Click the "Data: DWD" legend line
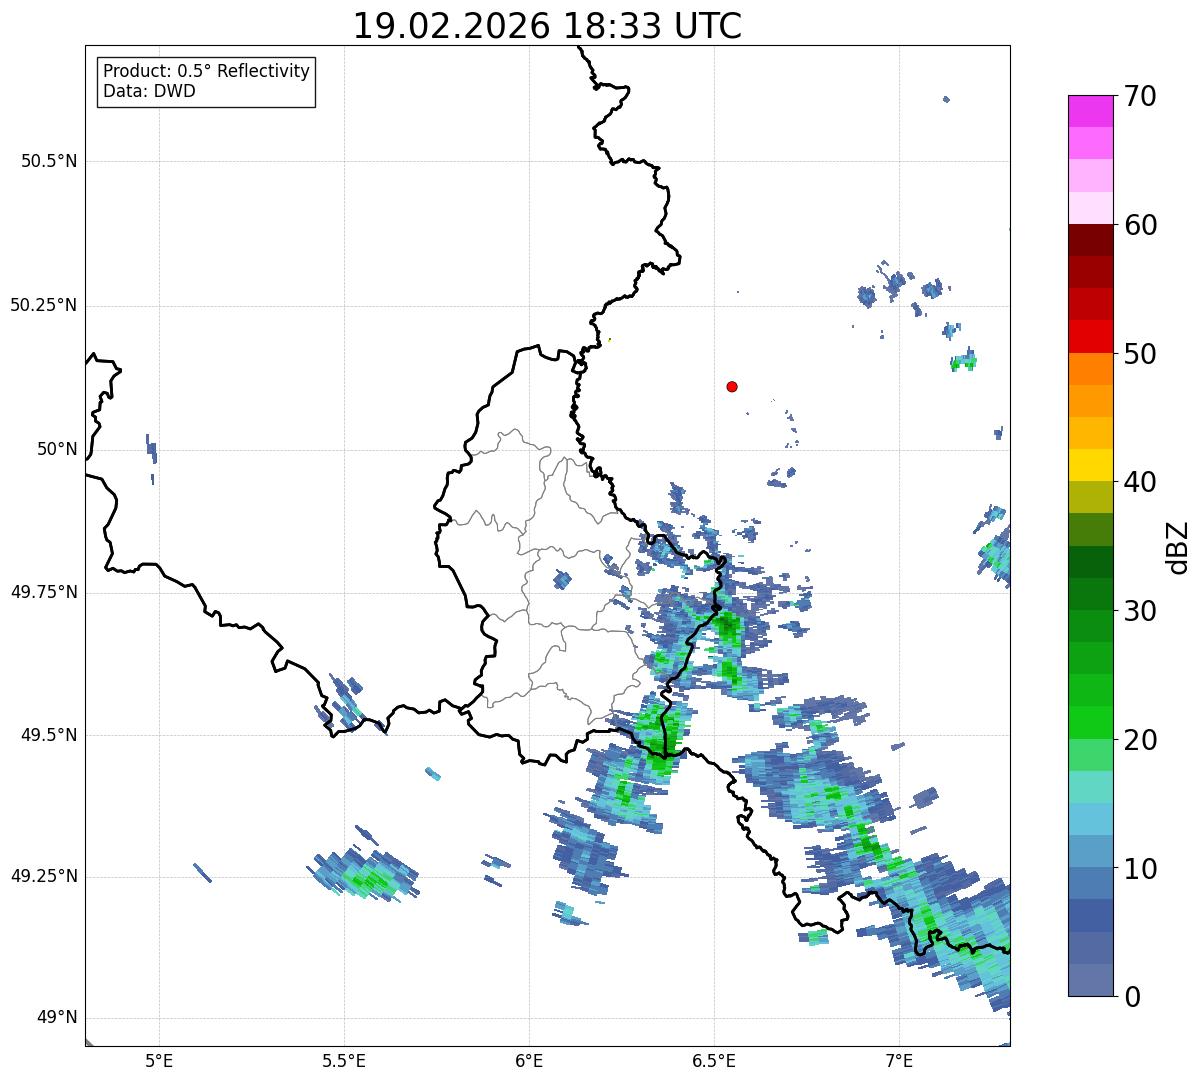The image size is (1202, 1081). (149, 92)
